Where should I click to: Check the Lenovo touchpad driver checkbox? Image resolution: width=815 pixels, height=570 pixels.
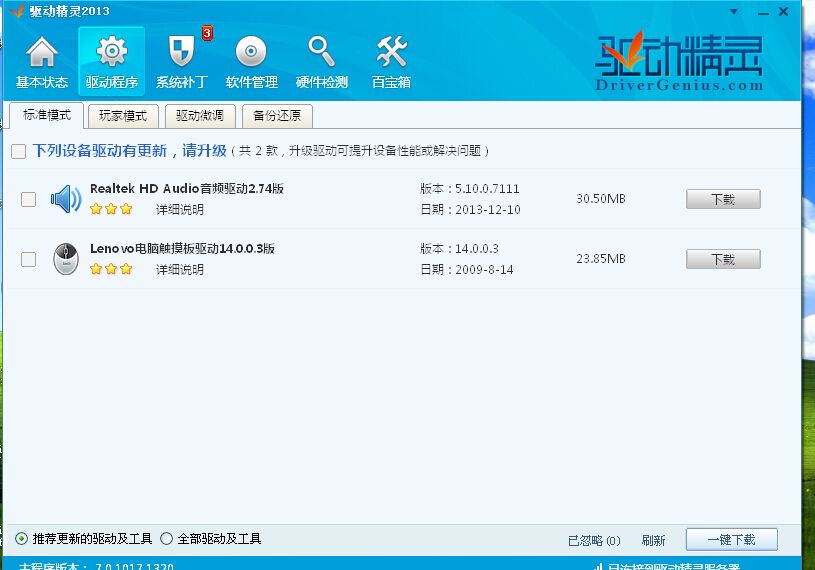click(x=28, y=259)
